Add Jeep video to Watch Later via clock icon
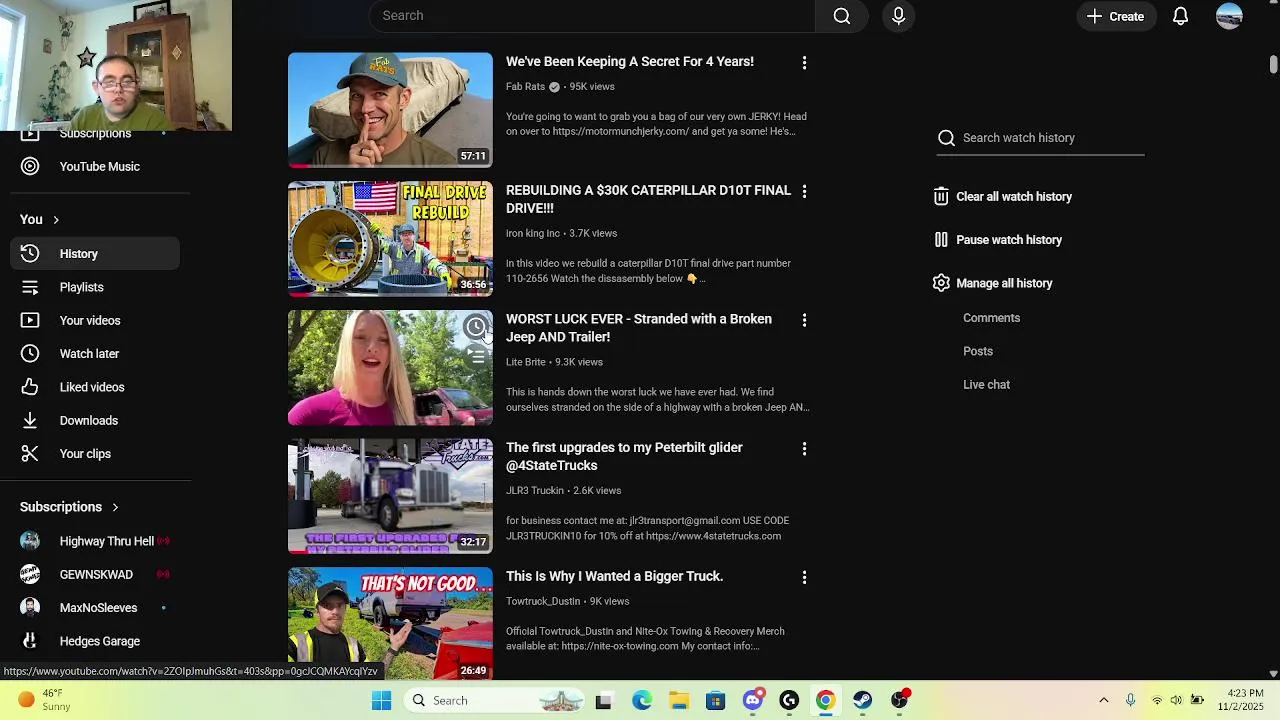 point(476,327)
